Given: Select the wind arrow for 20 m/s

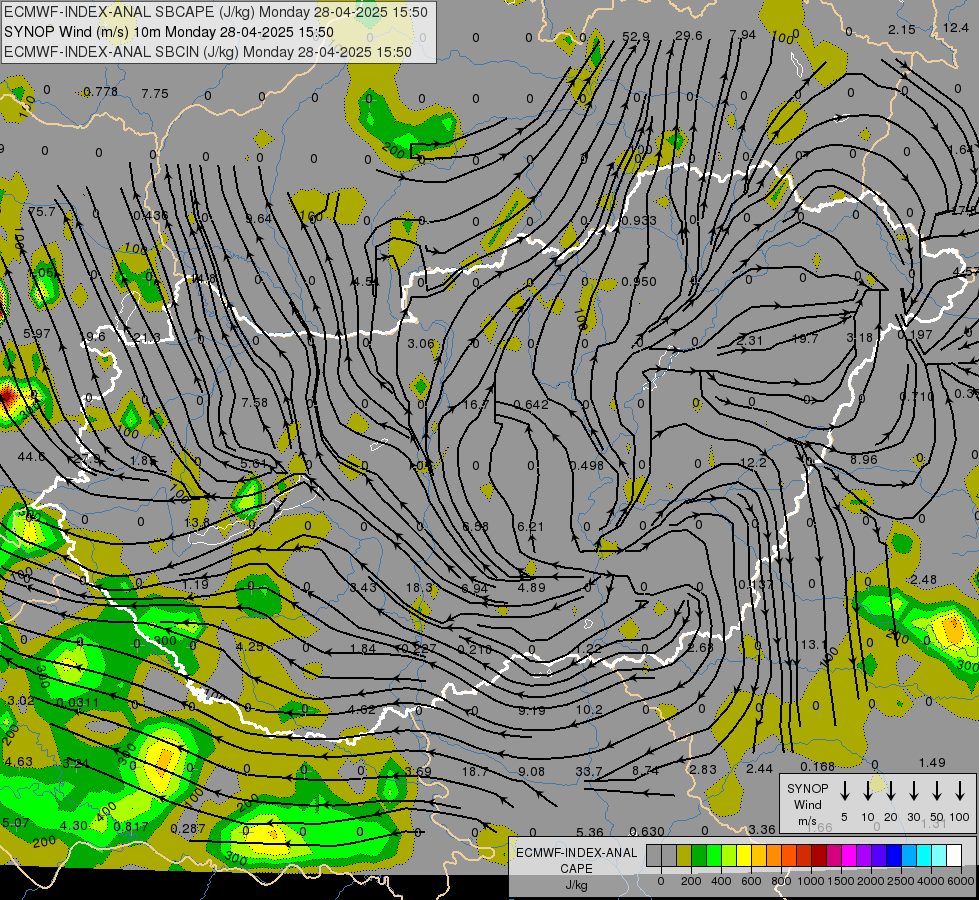Looking at the screenshot, I should click(x=890, y=791).
